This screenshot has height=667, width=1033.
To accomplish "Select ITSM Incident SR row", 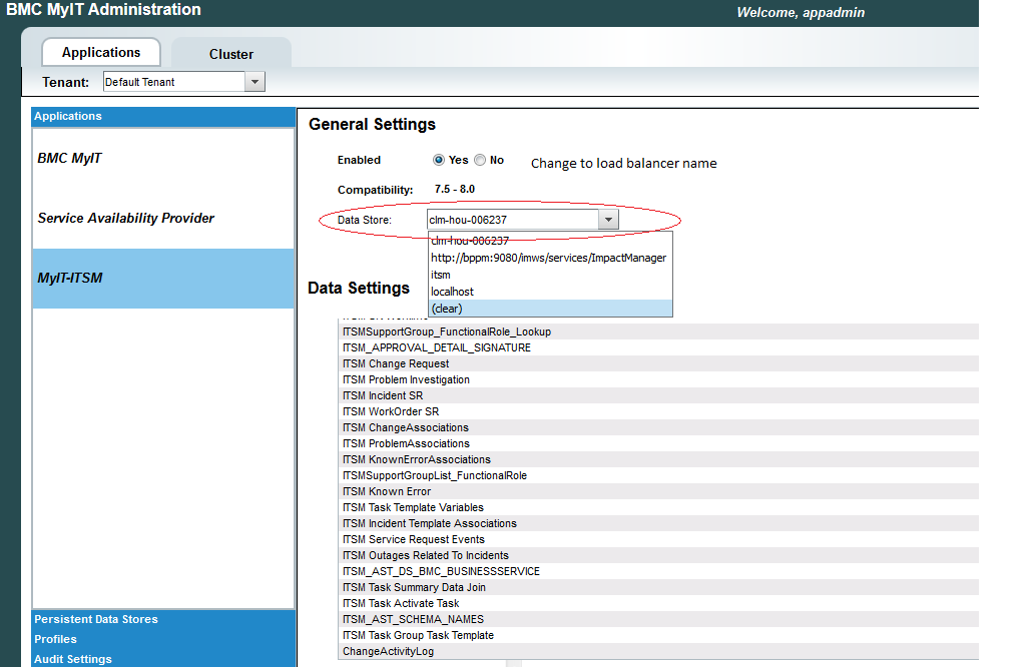I will pos(658,395).
